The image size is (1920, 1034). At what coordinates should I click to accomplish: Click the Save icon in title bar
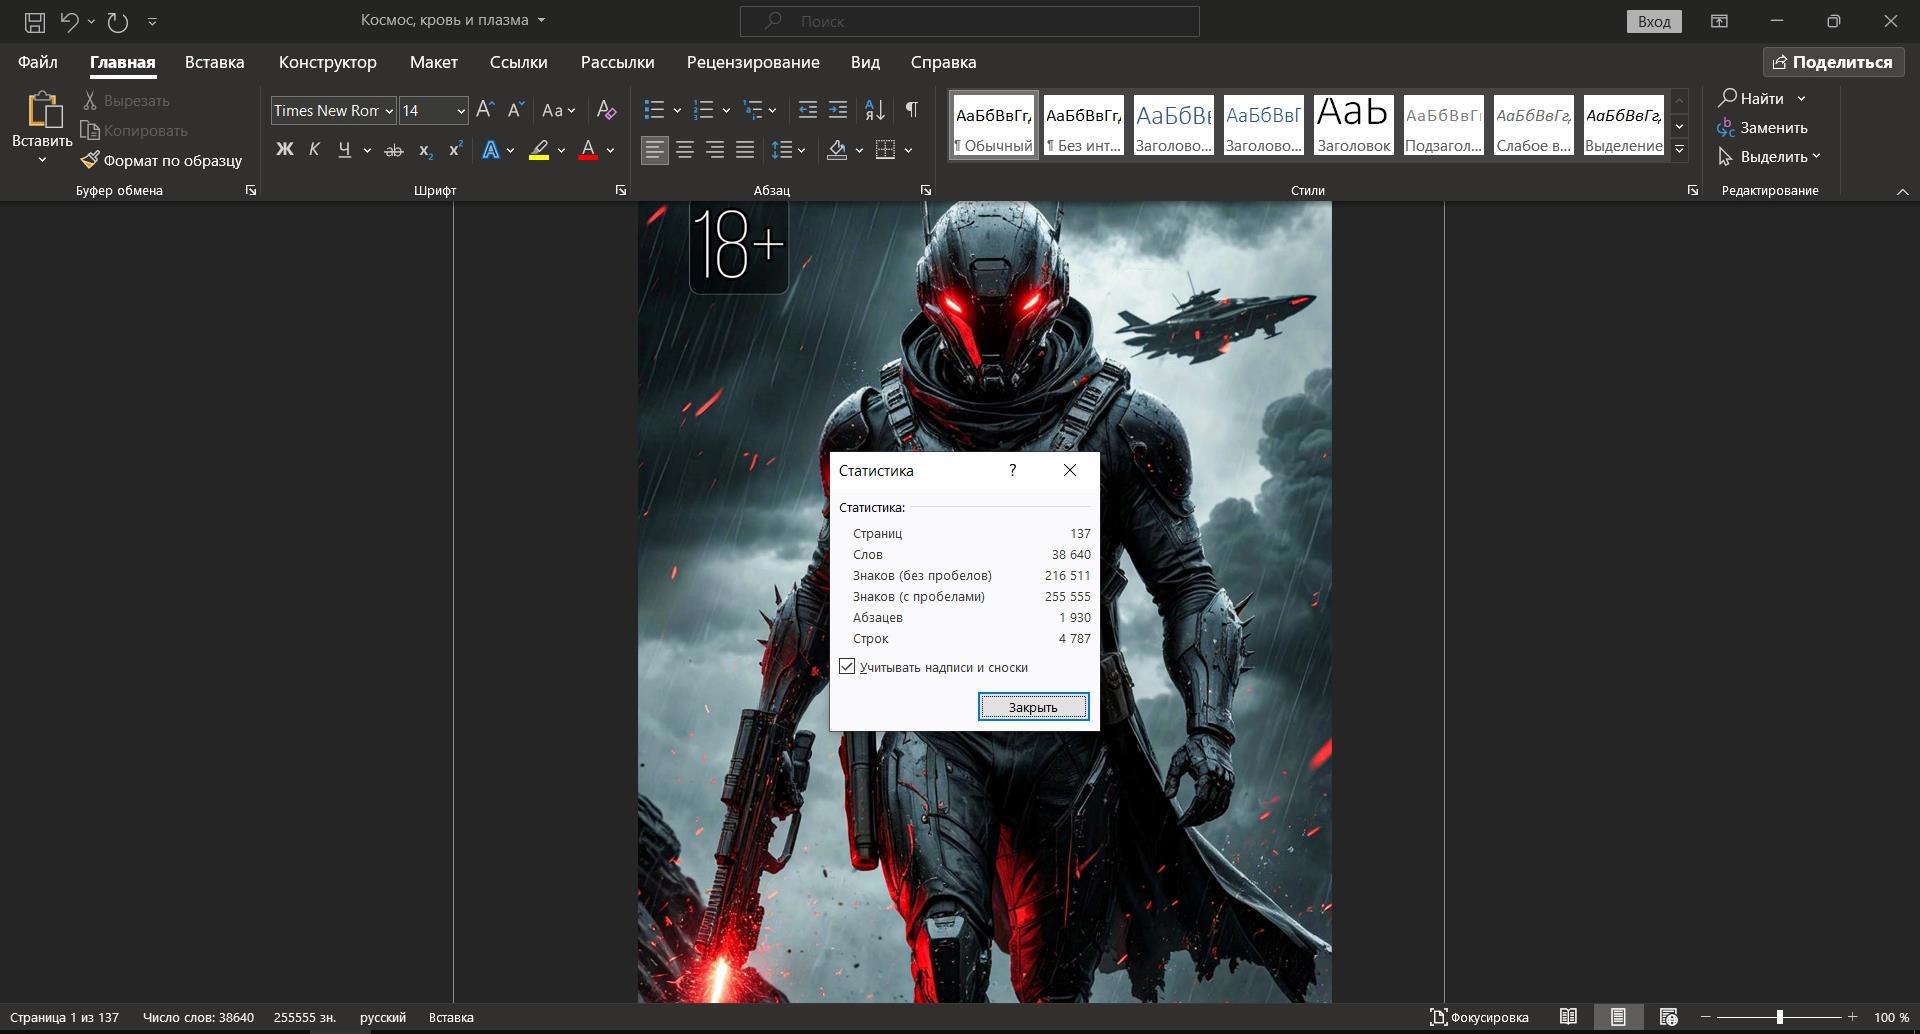click(x=35, y=21)
